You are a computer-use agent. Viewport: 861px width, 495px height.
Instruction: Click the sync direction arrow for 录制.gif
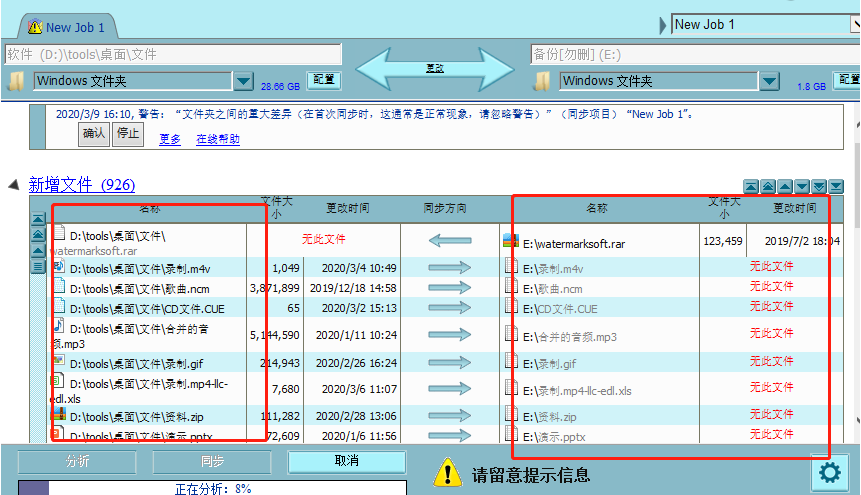(450, 363)
